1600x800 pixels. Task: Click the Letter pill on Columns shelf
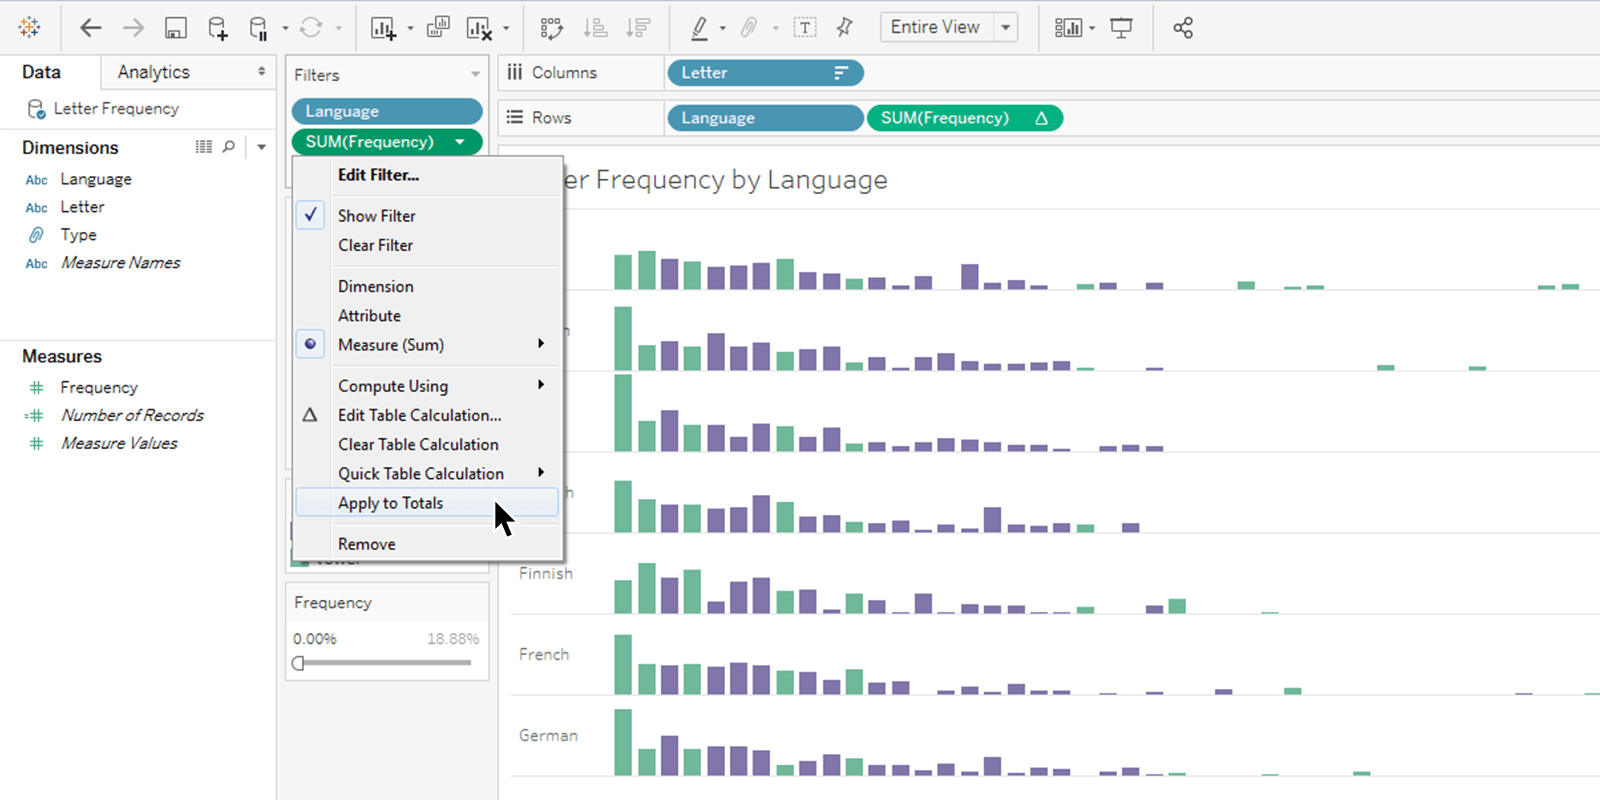(x=764, y=73)
